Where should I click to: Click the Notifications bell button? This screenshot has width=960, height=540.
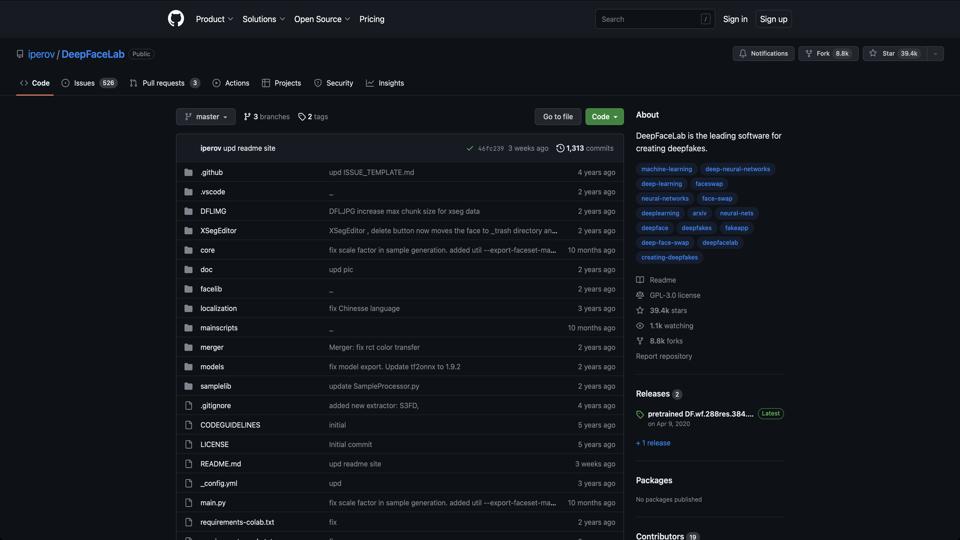(763, 53)
